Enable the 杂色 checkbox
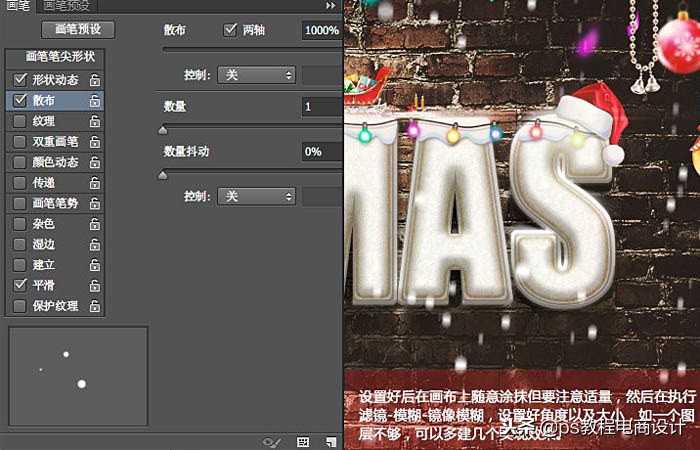The width and height of the screenshot is (700, 450). click(20, 224)
